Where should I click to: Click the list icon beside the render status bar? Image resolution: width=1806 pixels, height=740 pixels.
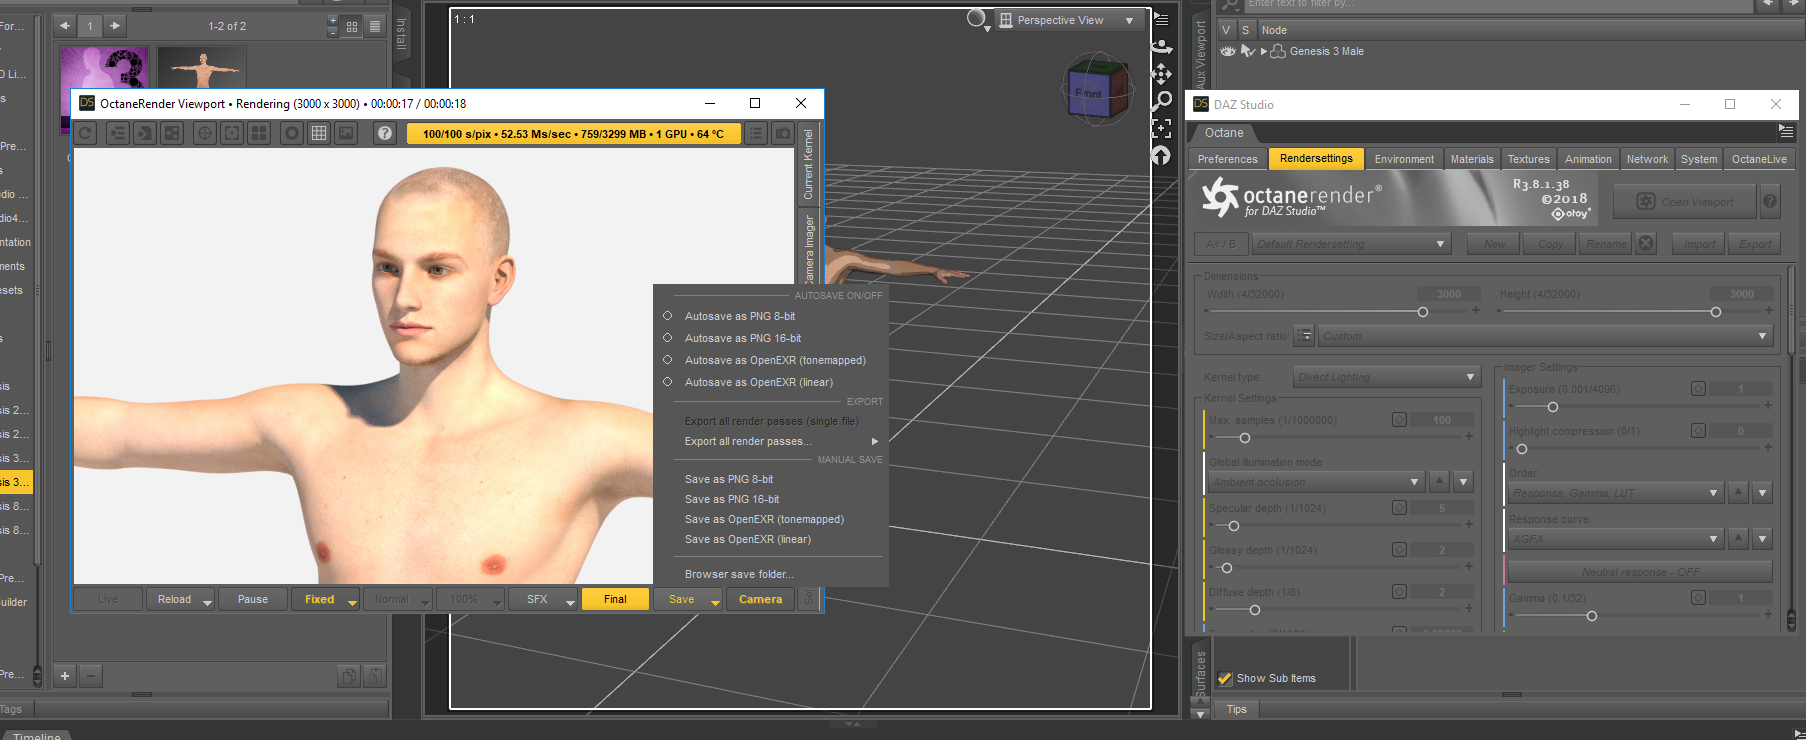[756, 133]
